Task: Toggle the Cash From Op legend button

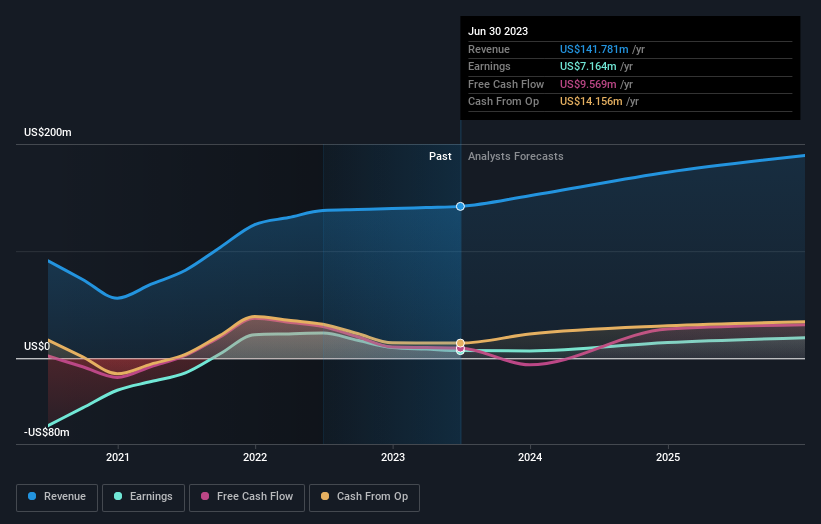Action: click(364, 497)
